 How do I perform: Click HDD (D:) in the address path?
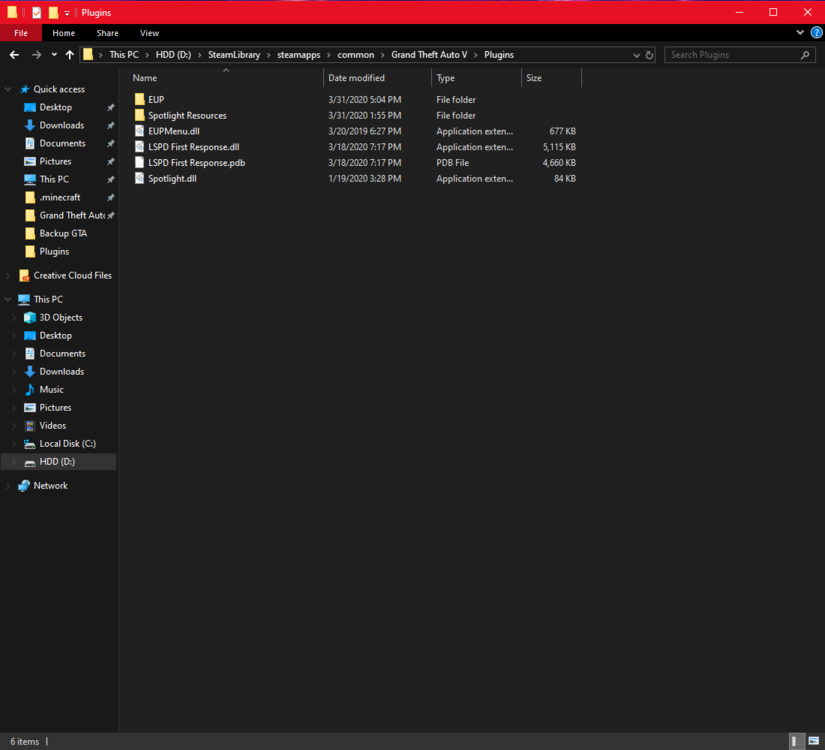pos(173,55)
